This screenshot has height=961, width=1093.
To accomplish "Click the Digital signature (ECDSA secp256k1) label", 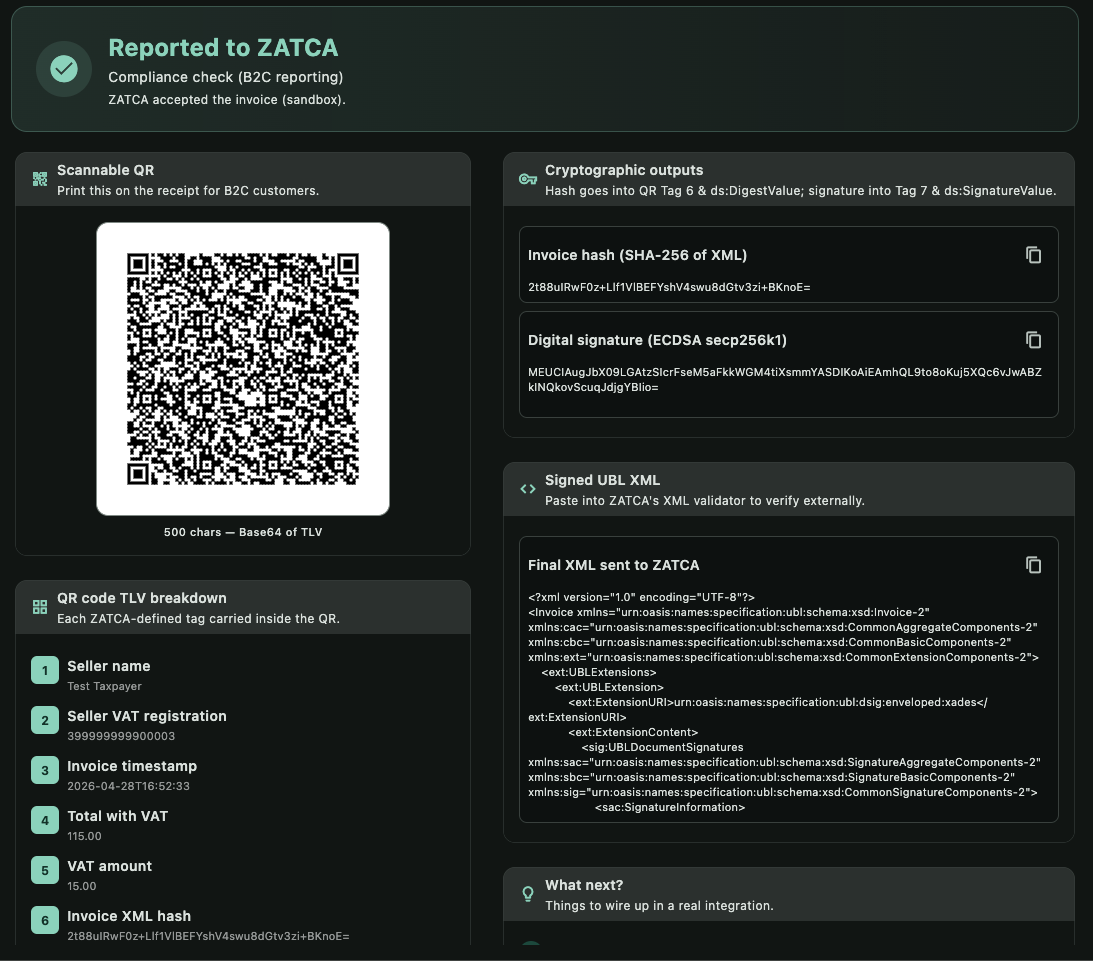I will click(657, 340).
